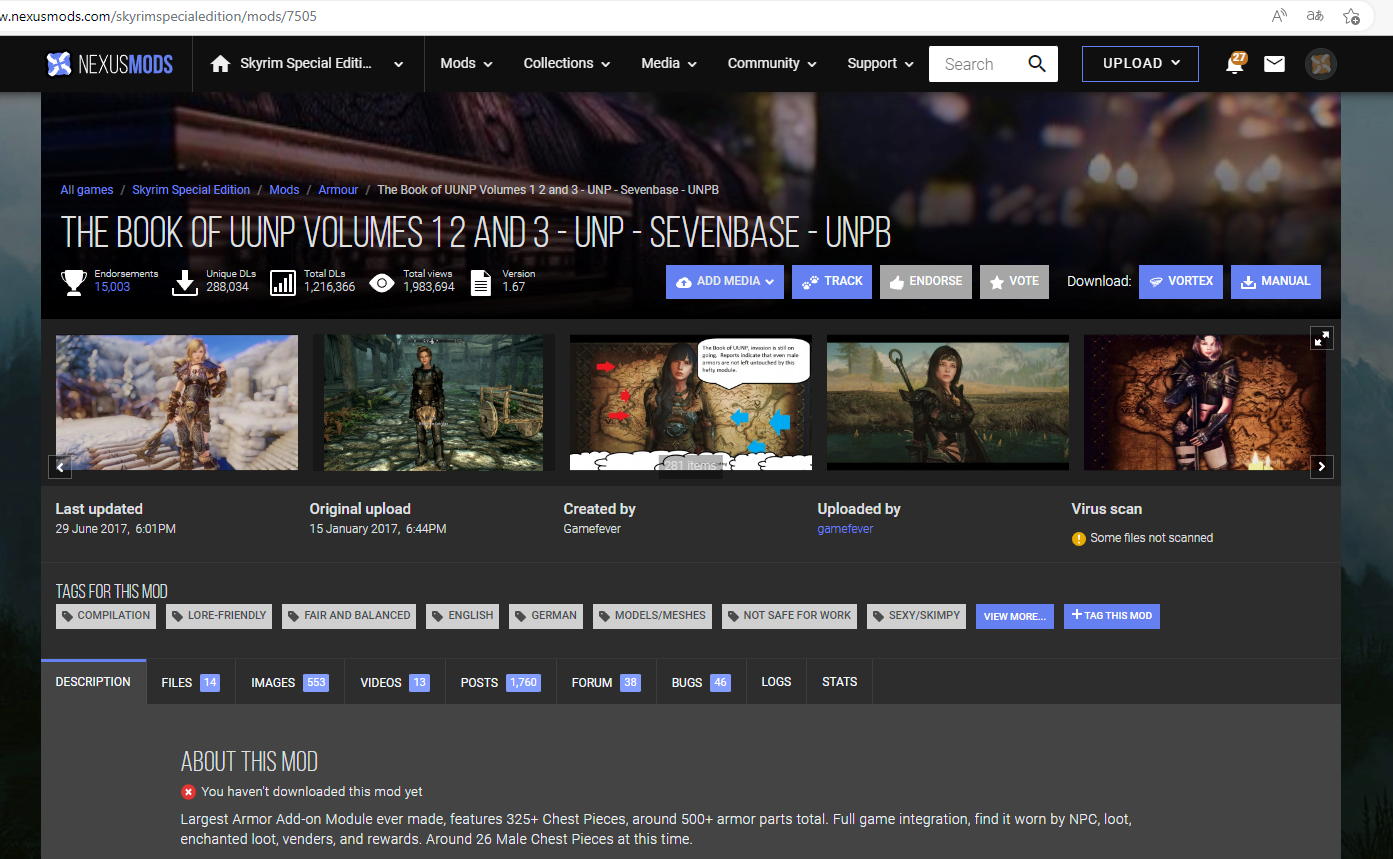Screen dimensions: 1393x859
Task: Click the total views eye icon
Action: 382,283
